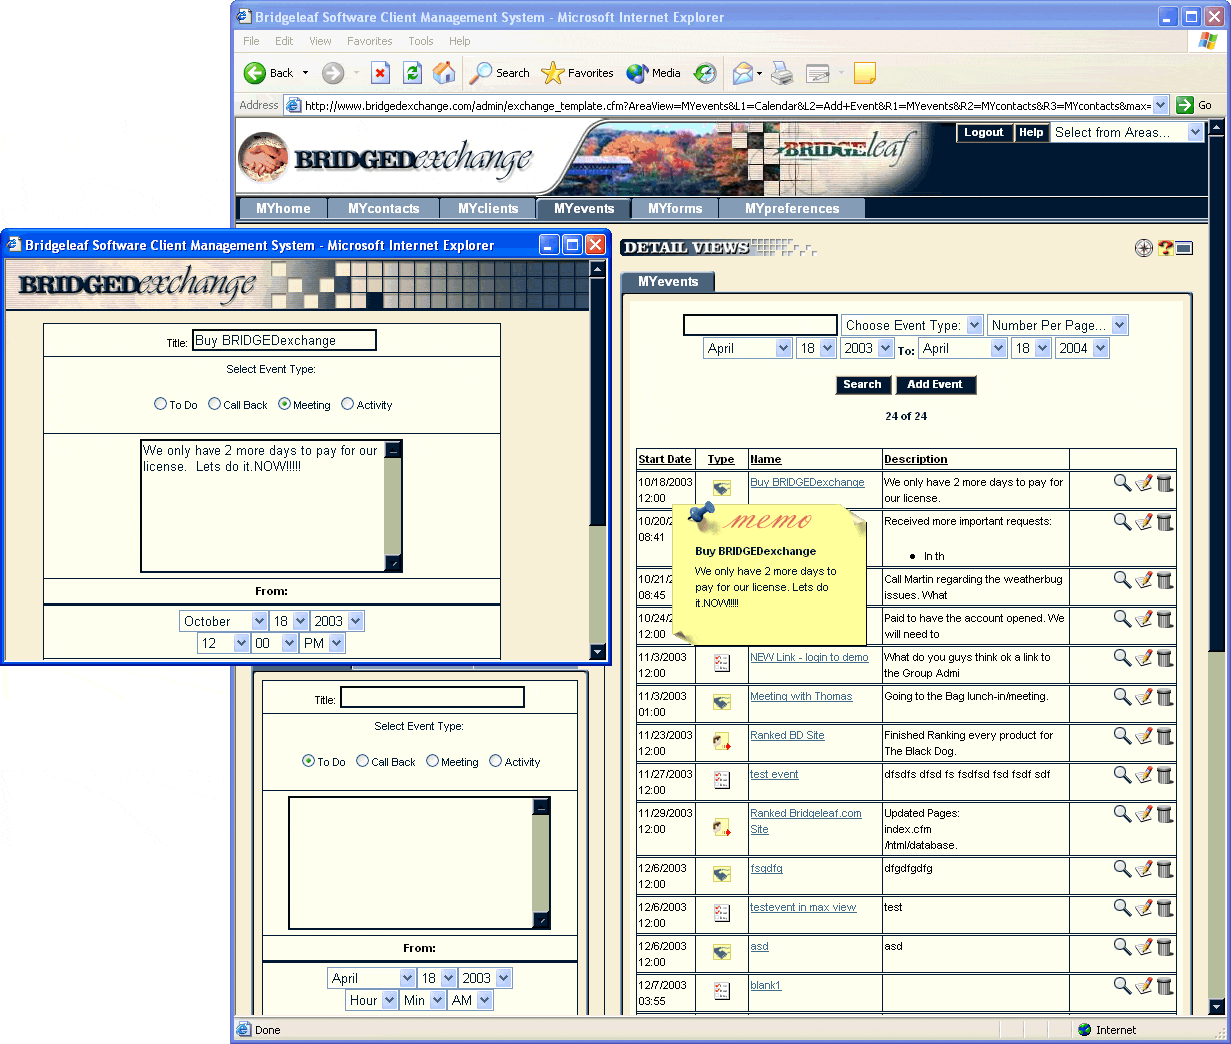Click the Refresh page icon
Image resolution: width=1231 pixels, height=1044 pixels.
click(x=412, y=73)
